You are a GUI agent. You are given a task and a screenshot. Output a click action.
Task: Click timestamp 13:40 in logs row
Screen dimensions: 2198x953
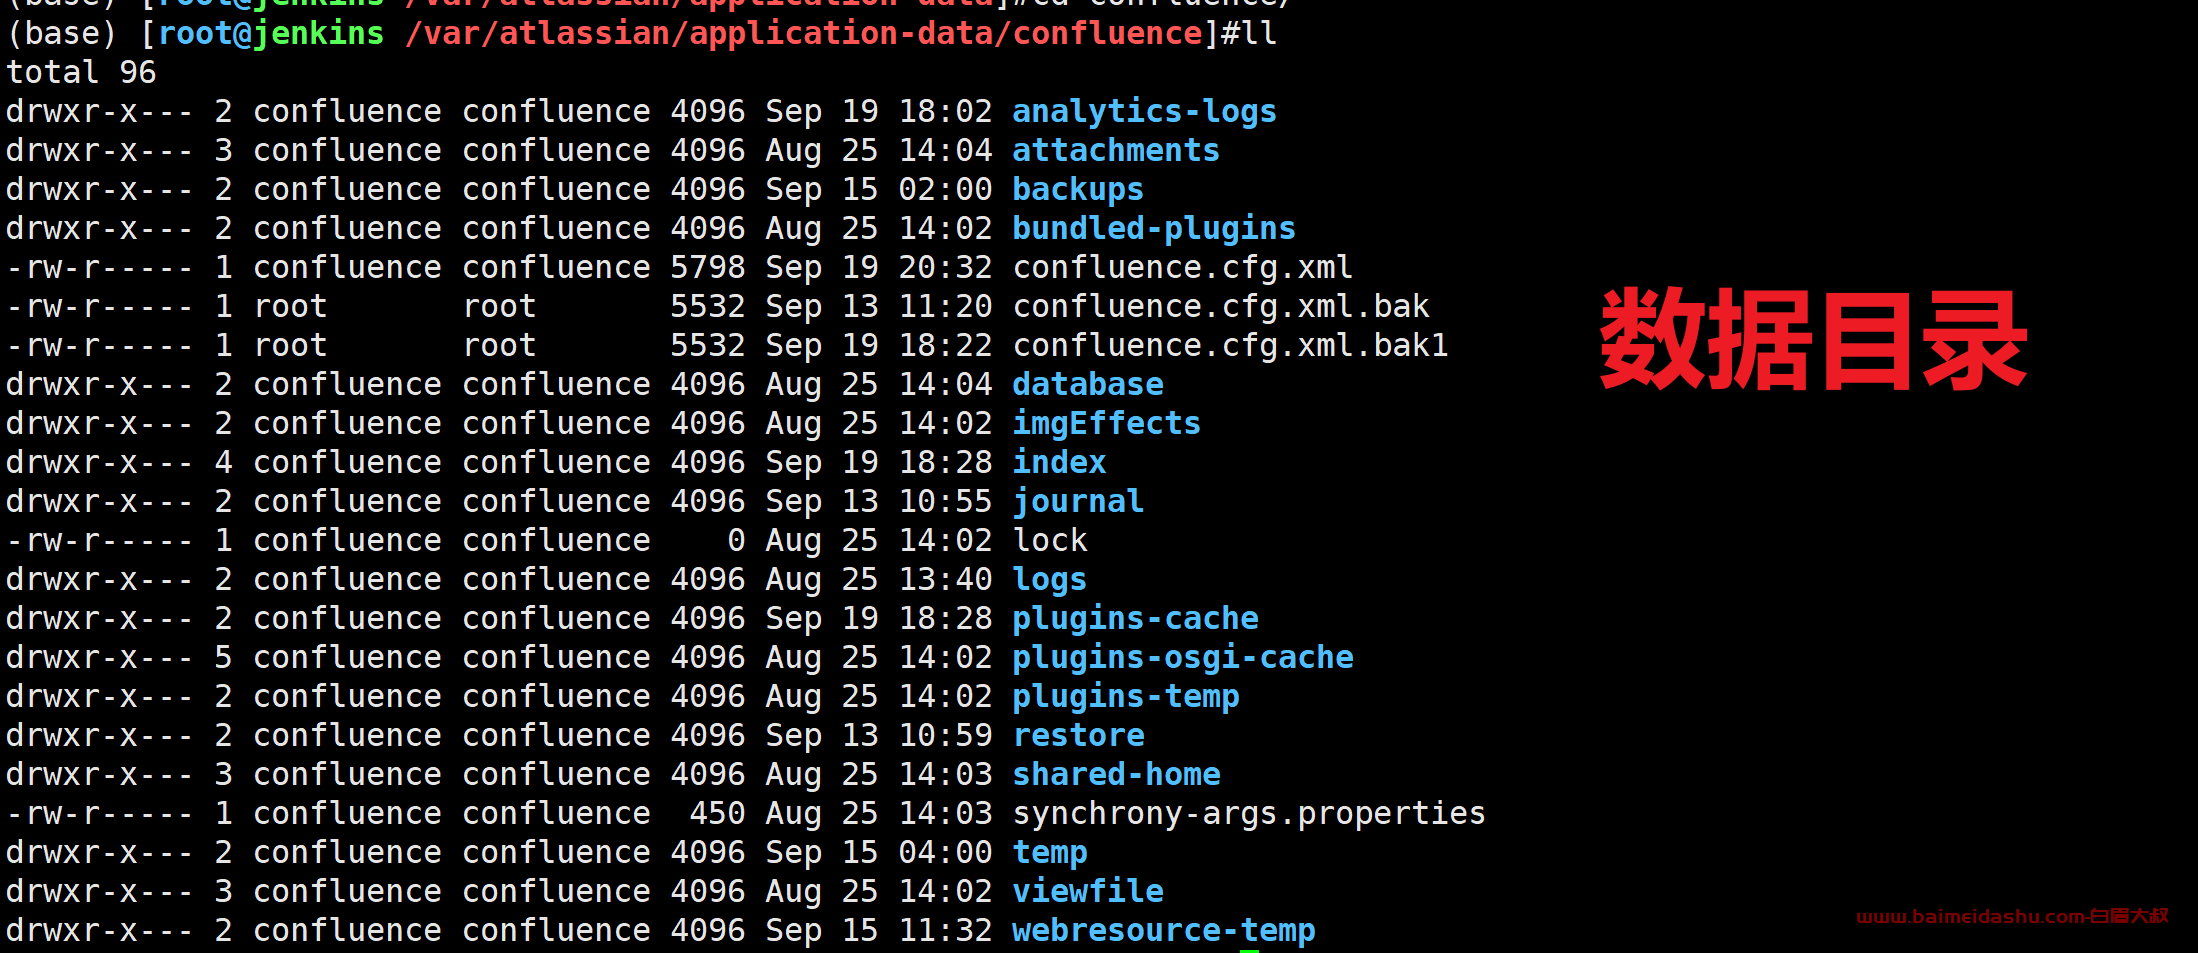coord(945,580)
